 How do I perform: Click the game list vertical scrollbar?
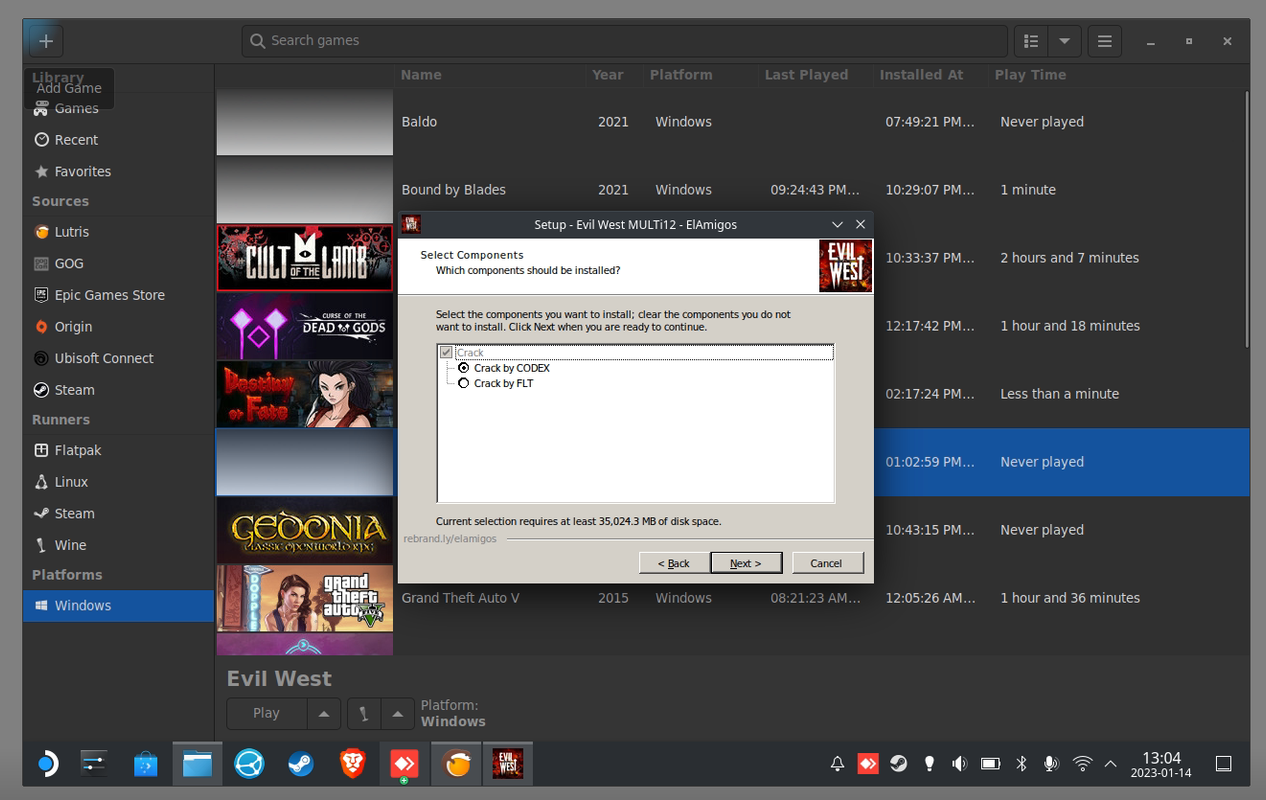tap(1245, 219)
